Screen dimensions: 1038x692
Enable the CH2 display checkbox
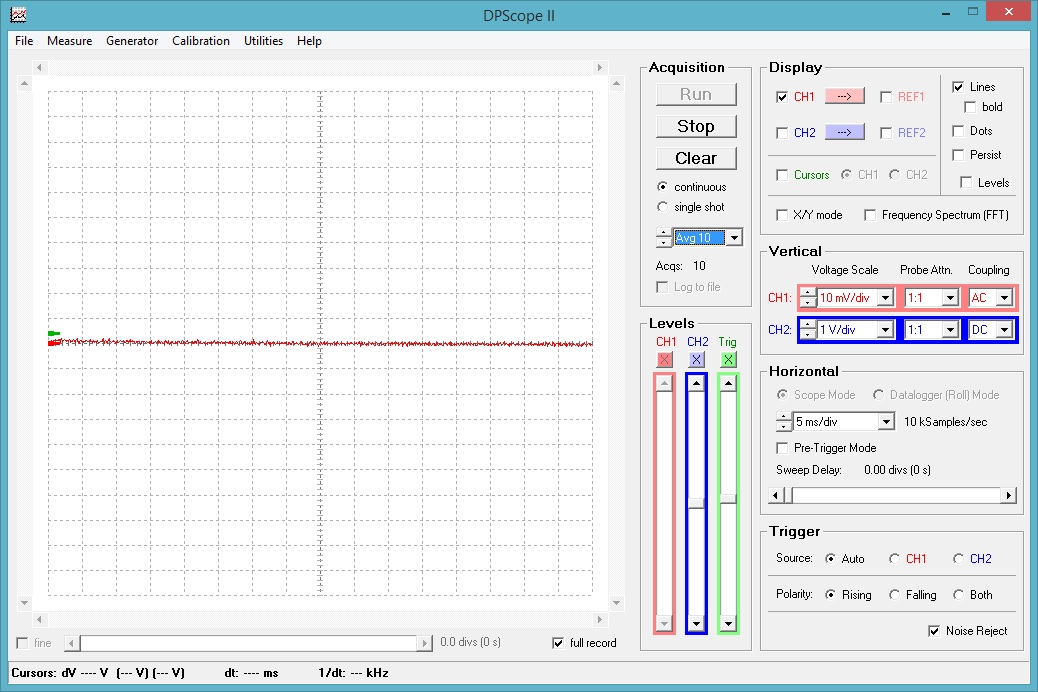click(x=782, y=132)
